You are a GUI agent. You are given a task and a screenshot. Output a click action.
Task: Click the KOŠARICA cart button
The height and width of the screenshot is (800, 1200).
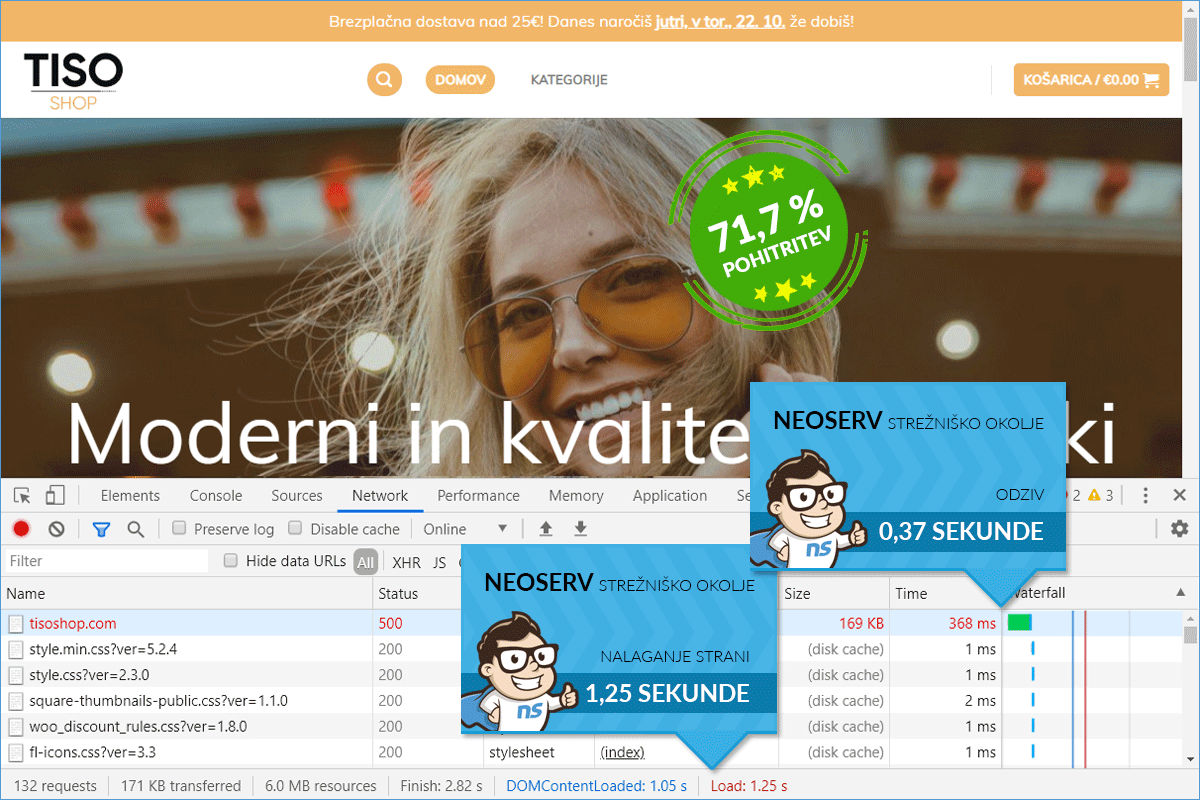coord(1091,80)
